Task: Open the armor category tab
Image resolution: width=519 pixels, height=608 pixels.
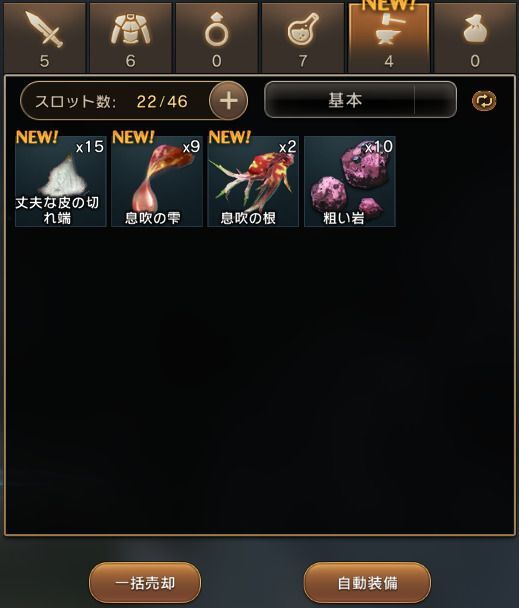Action: coord(130,37)
